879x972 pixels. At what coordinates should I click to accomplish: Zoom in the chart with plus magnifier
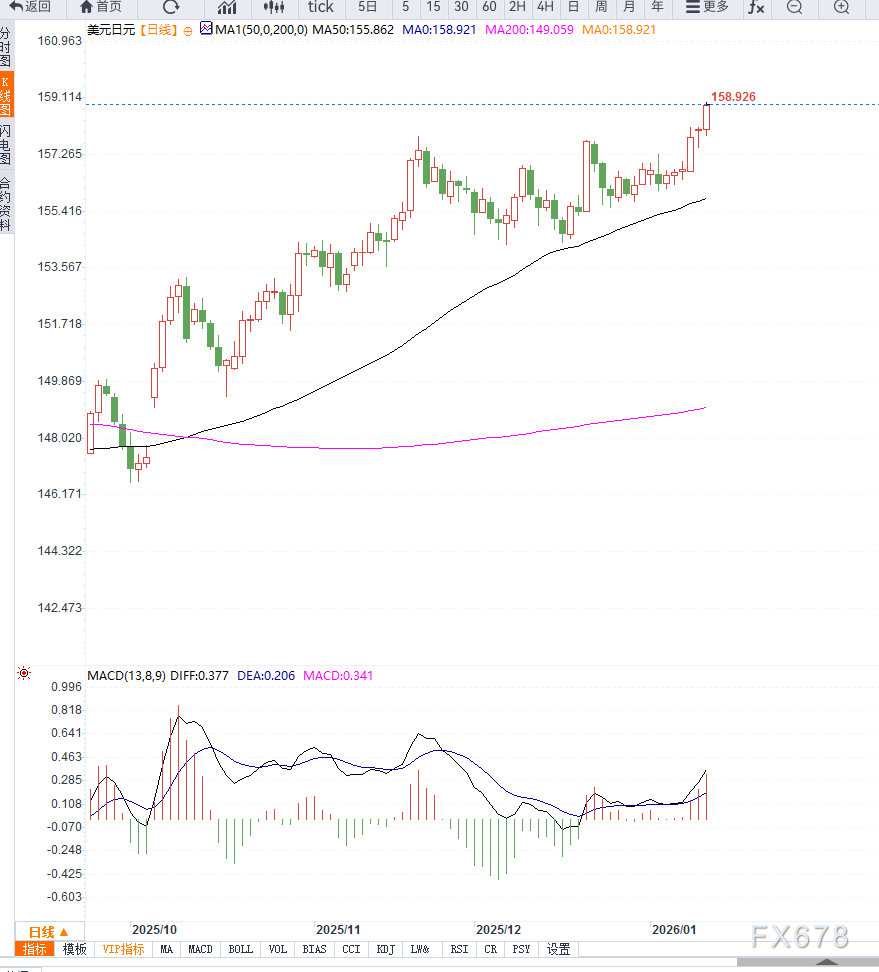pos(842,7)
